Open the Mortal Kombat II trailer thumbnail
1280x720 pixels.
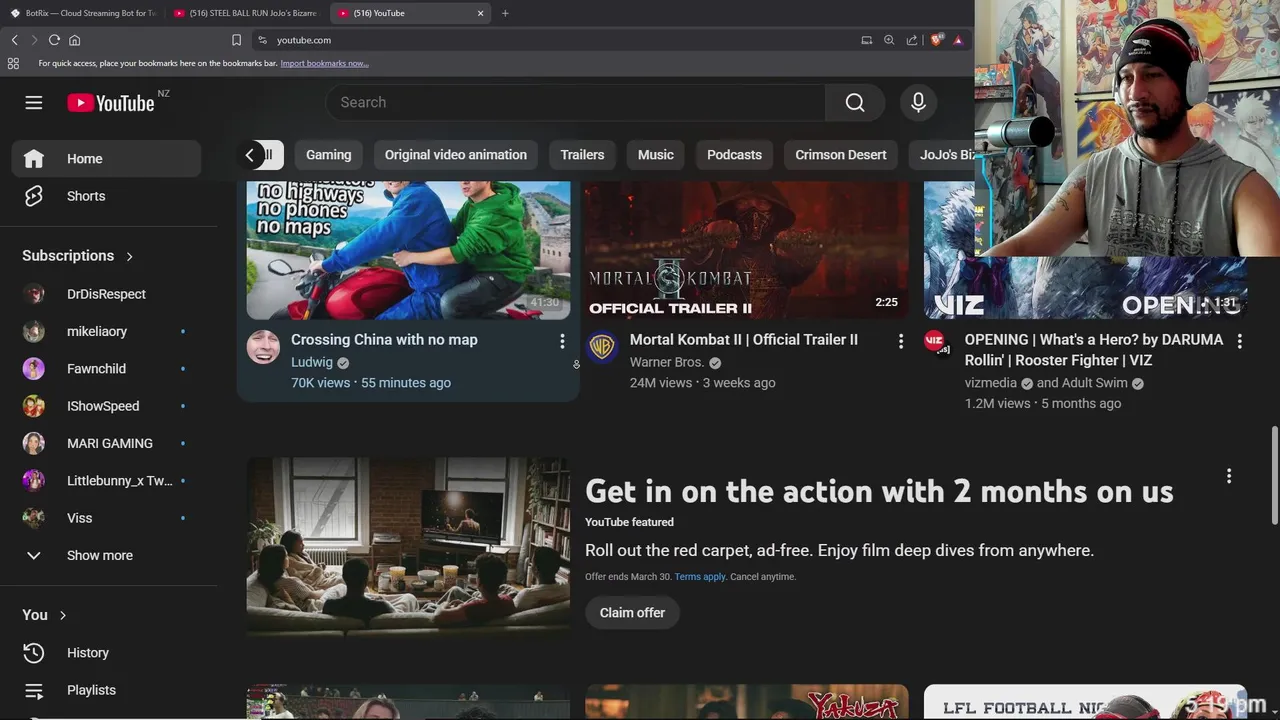tap(747, 250)
